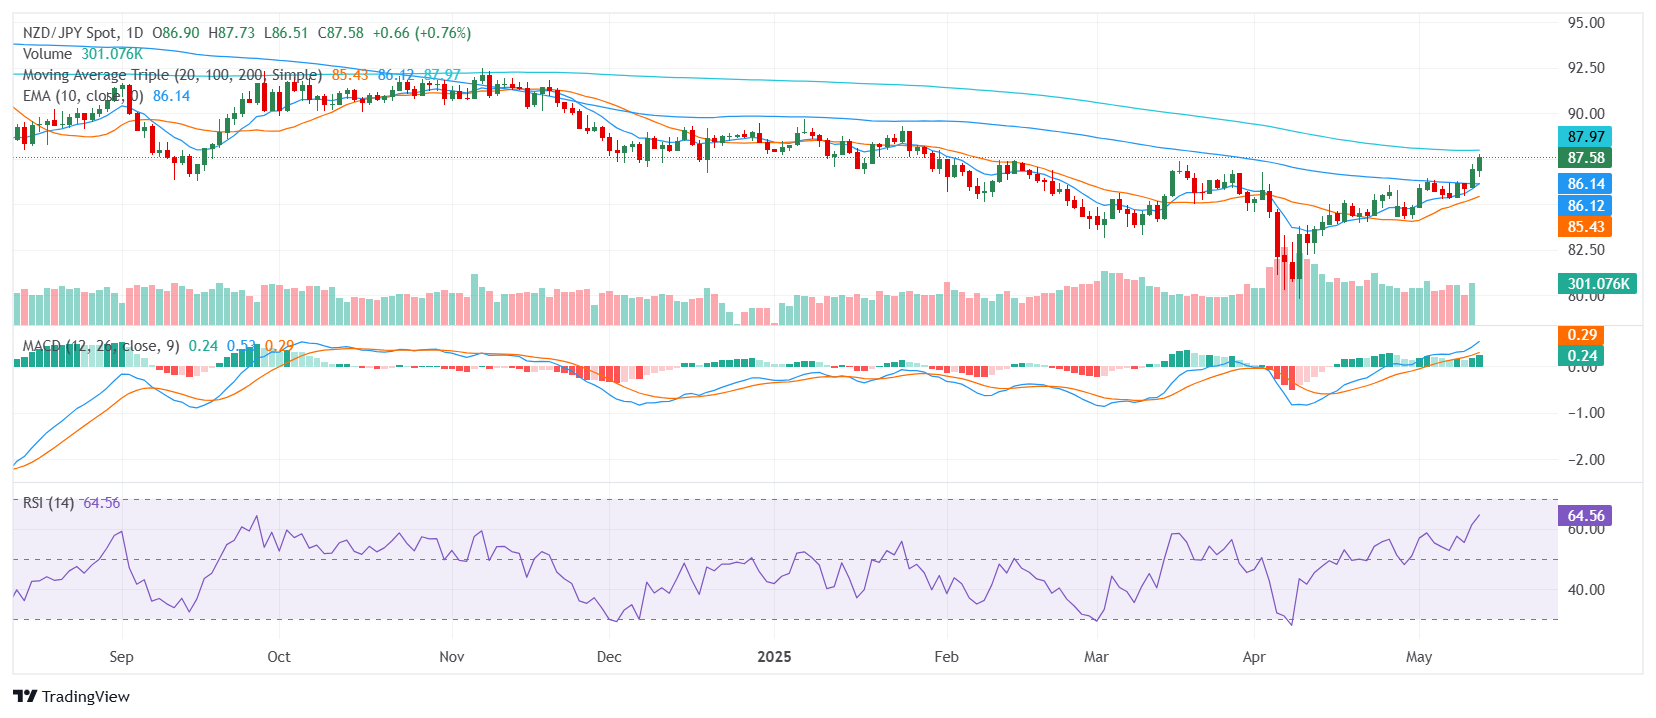The width and height of the screenshot is (1656, 718).
Task: Click the May marker on time axis
Action: tap(1418, 657)
